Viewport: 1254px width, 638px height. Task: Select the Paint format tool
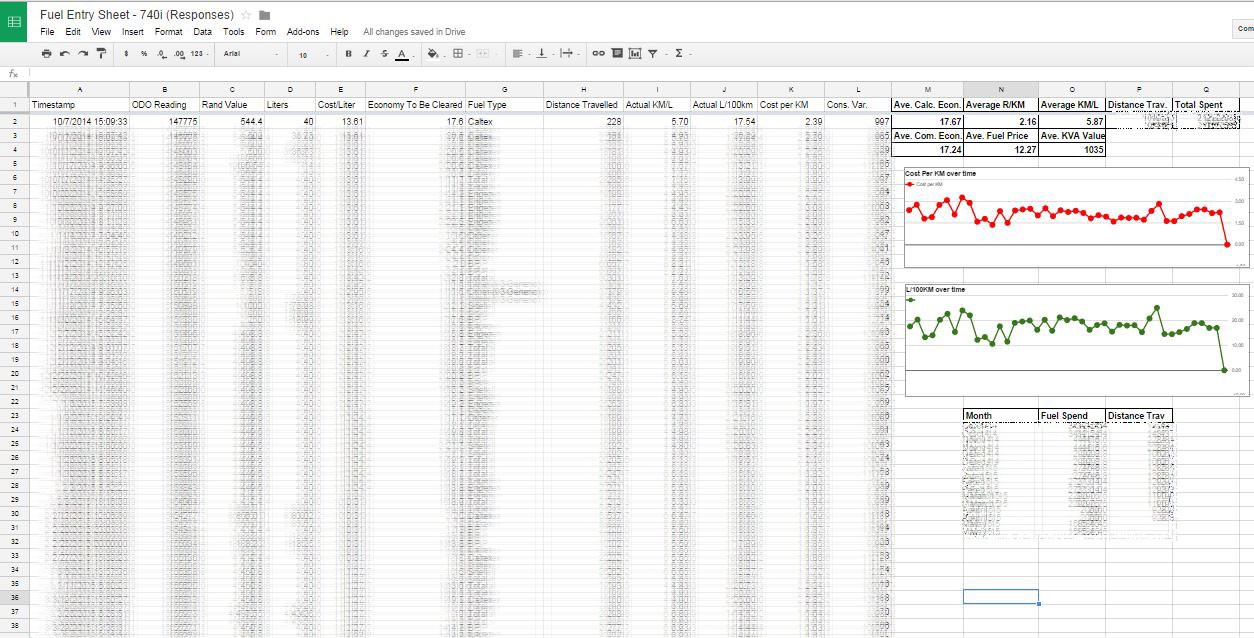[x=101, y=54]
